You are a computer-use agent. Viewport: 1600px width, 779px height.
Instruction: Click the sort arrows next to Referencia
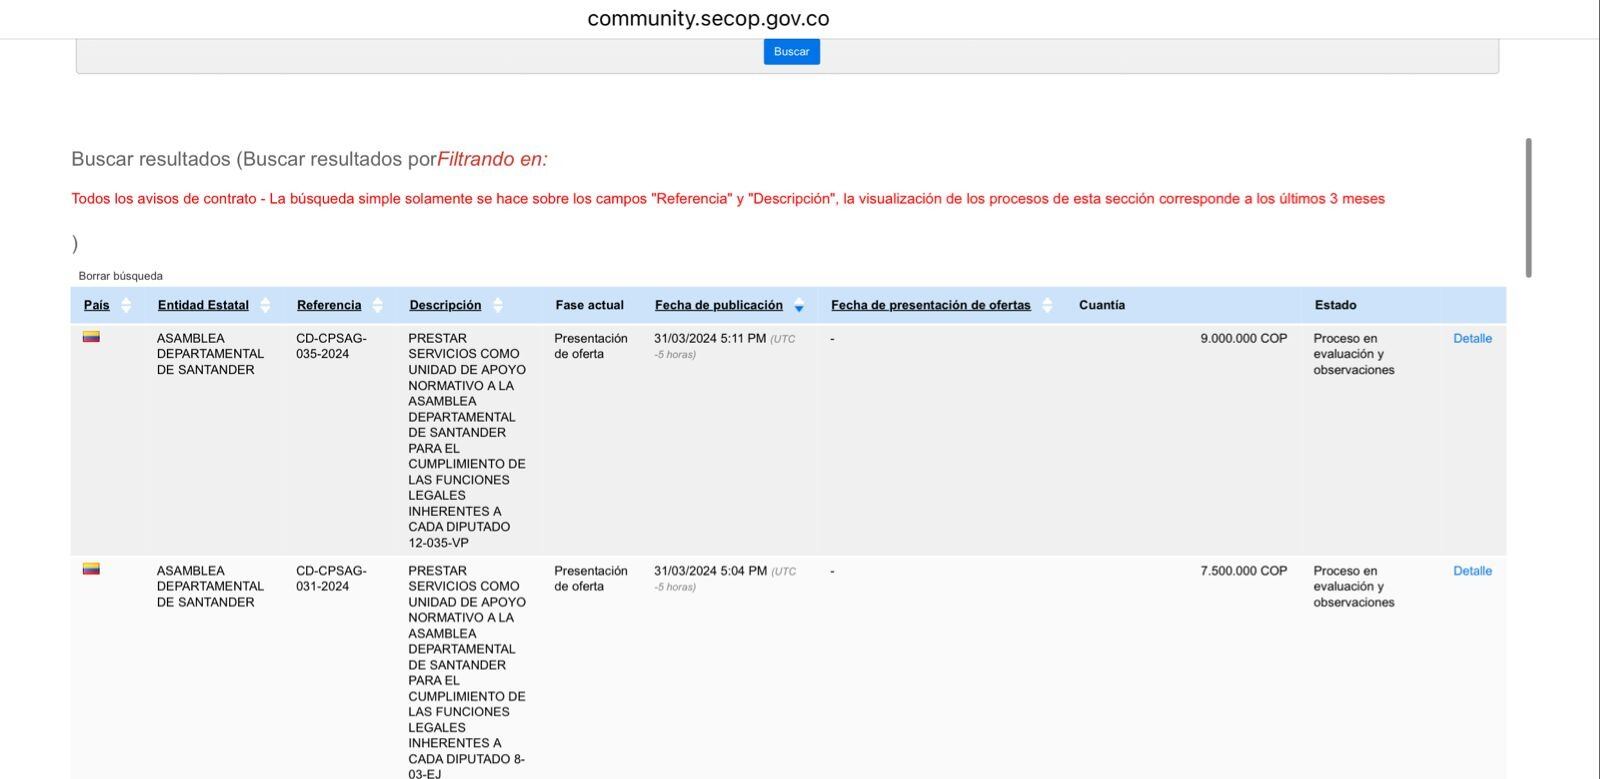point(377,305)
